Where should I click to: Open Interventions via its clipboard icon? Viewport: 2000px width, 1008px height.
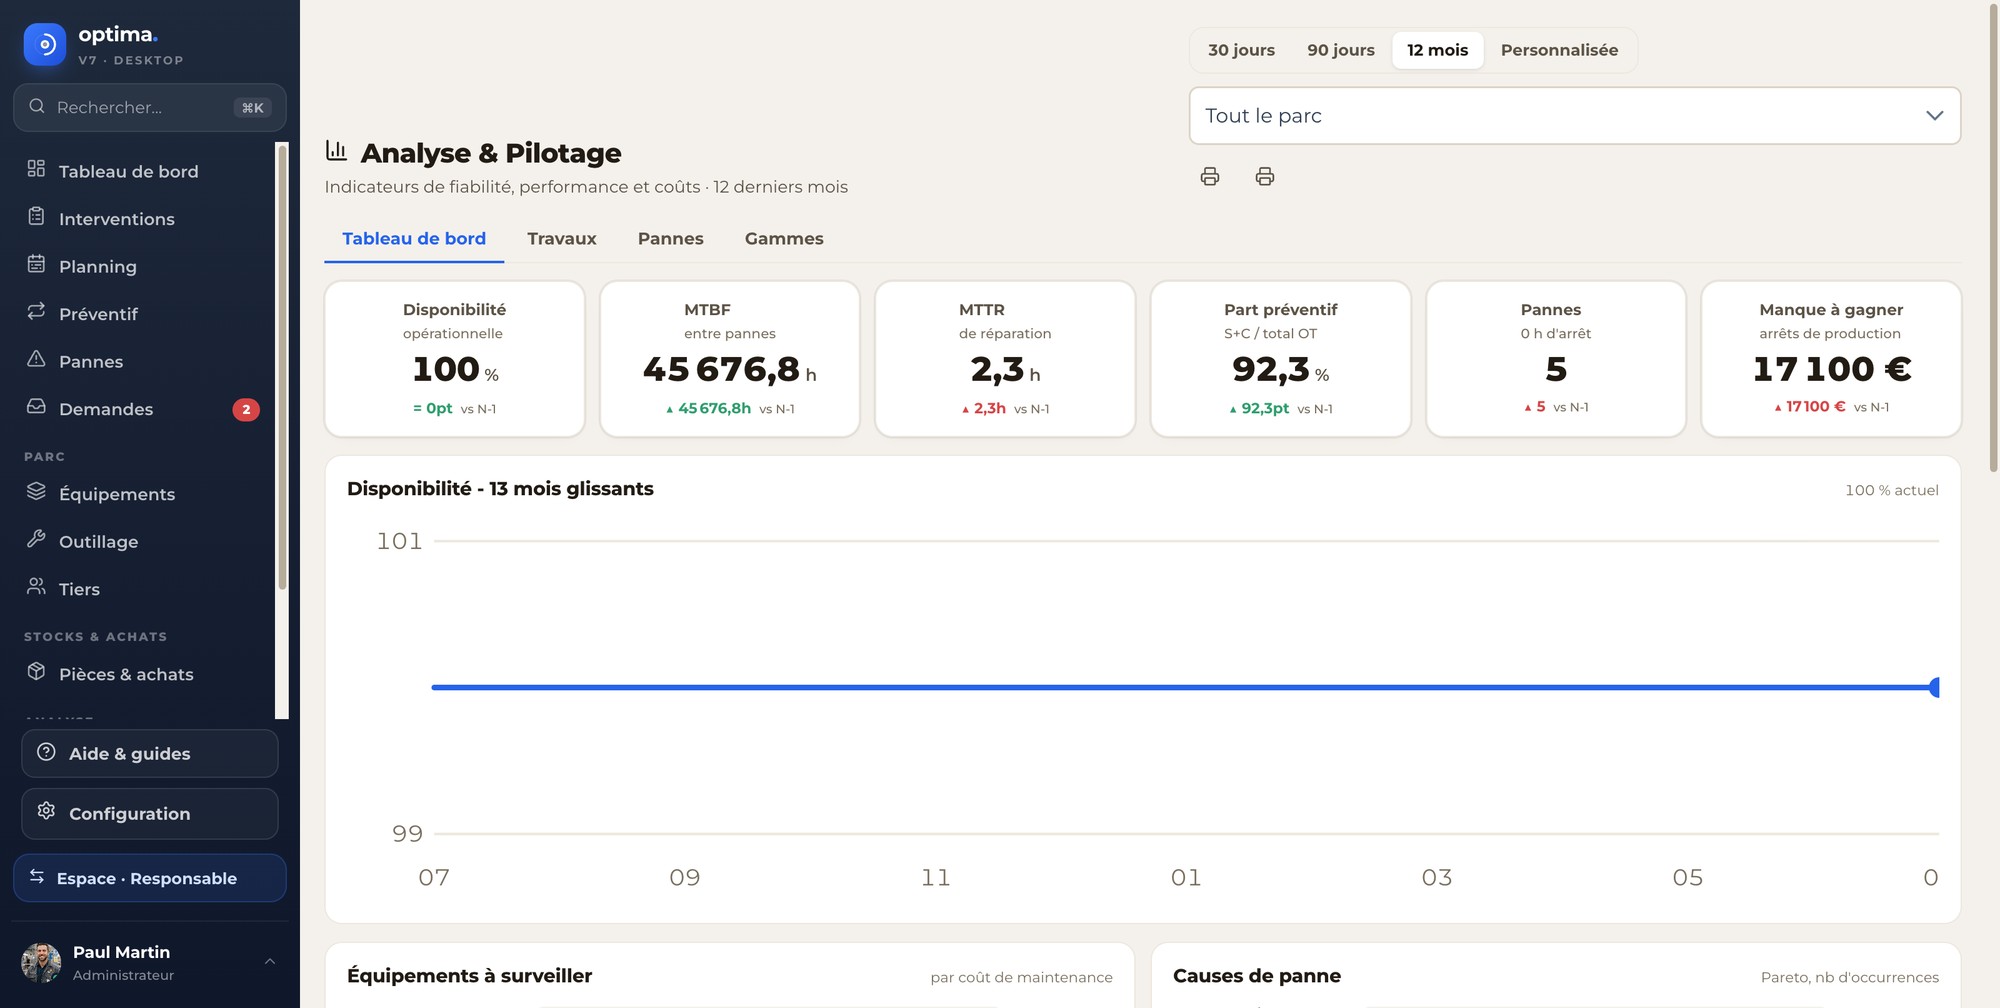[x=36, y=217]
